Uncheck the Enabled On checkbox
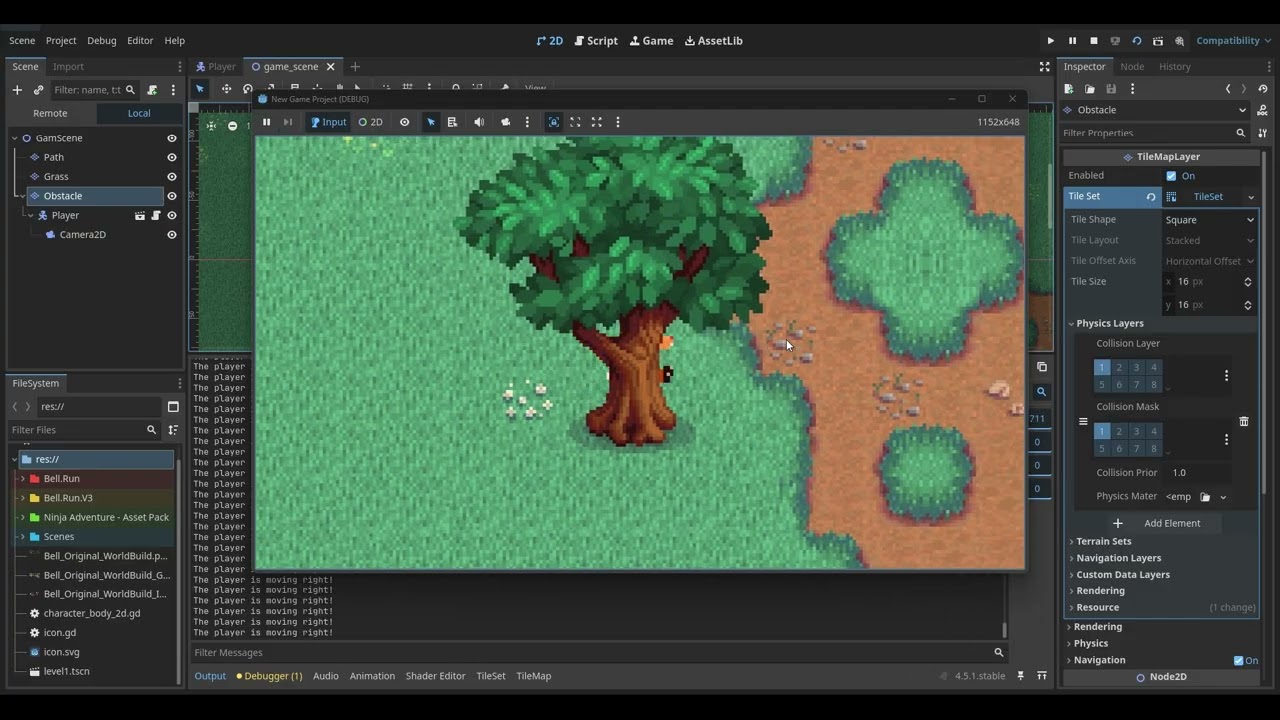1280x720 pixels. pyautogui.click(x=1171, y=176)
